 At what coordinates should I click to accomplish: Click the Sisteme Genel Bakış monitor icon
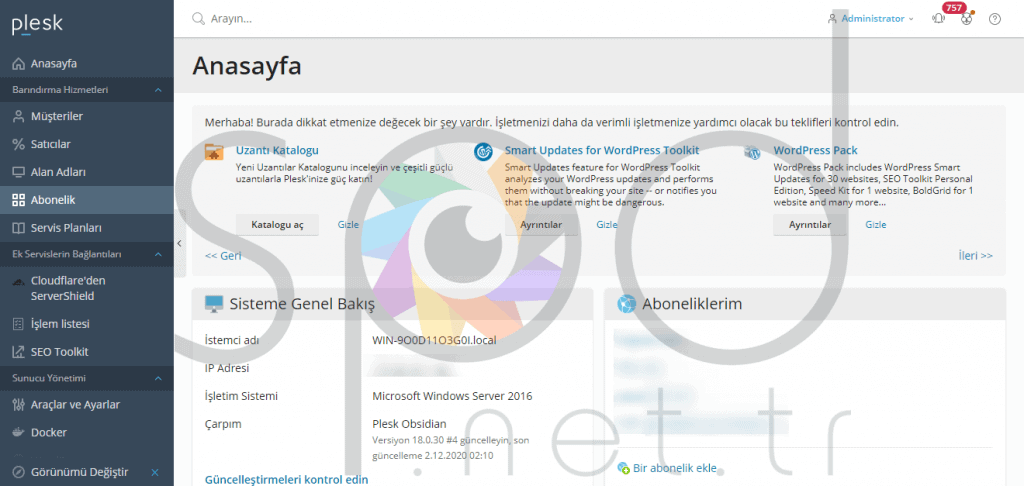pyautogui.click(x=214, y=304)
